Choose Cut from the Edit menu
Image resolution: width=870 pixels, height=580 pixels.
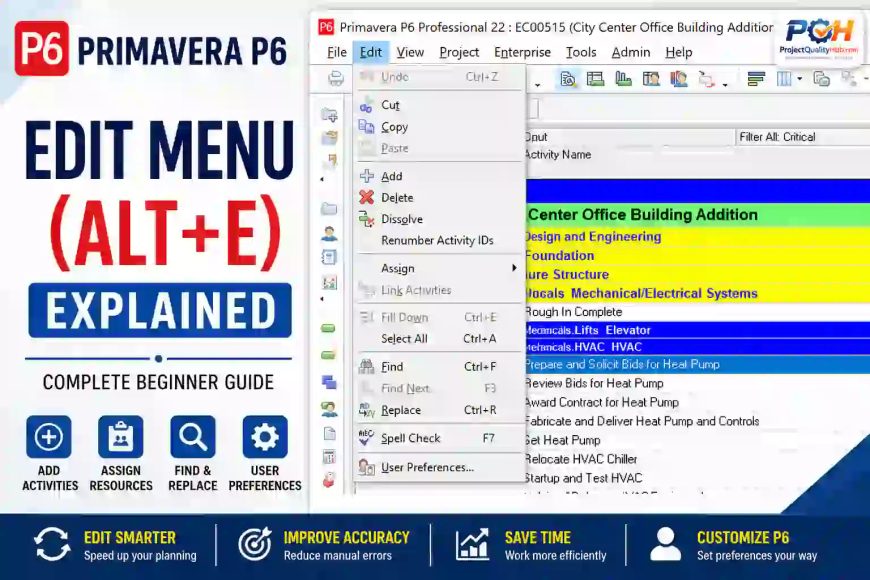[439, 105]
